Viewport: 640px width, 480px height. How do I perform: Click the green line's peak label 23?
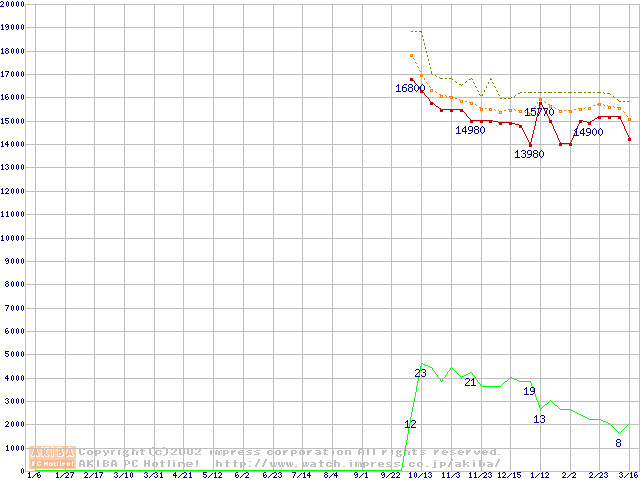[420, 373]
